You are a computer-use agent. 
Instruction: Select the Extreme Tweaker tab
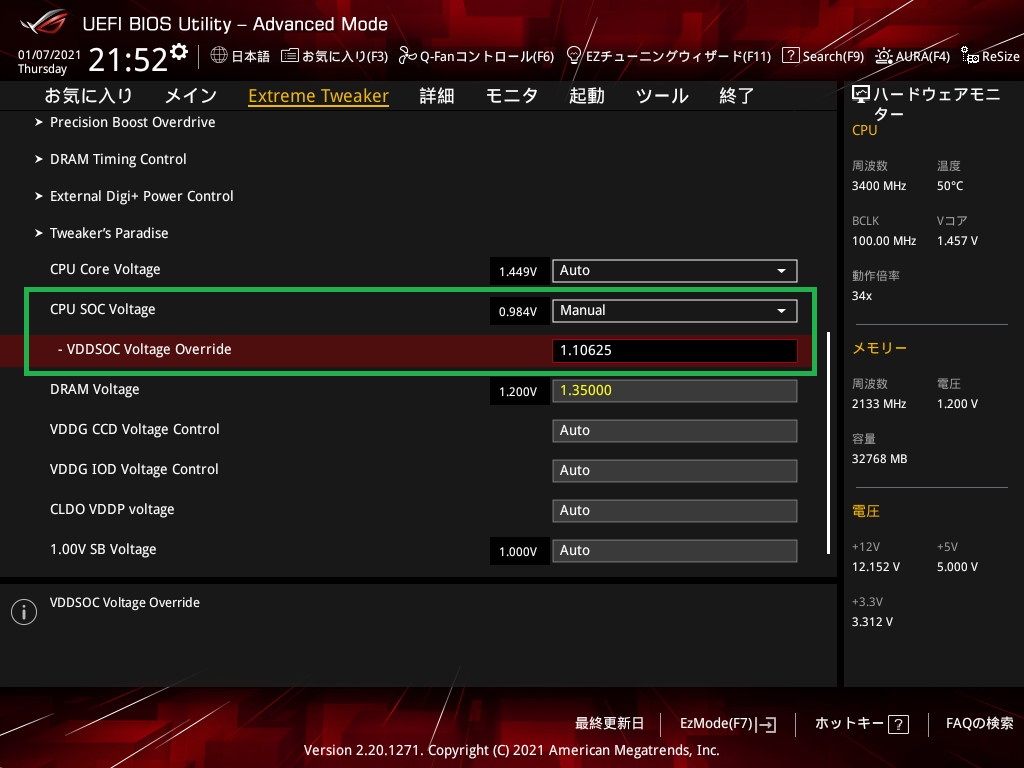[x=319, y=96]
